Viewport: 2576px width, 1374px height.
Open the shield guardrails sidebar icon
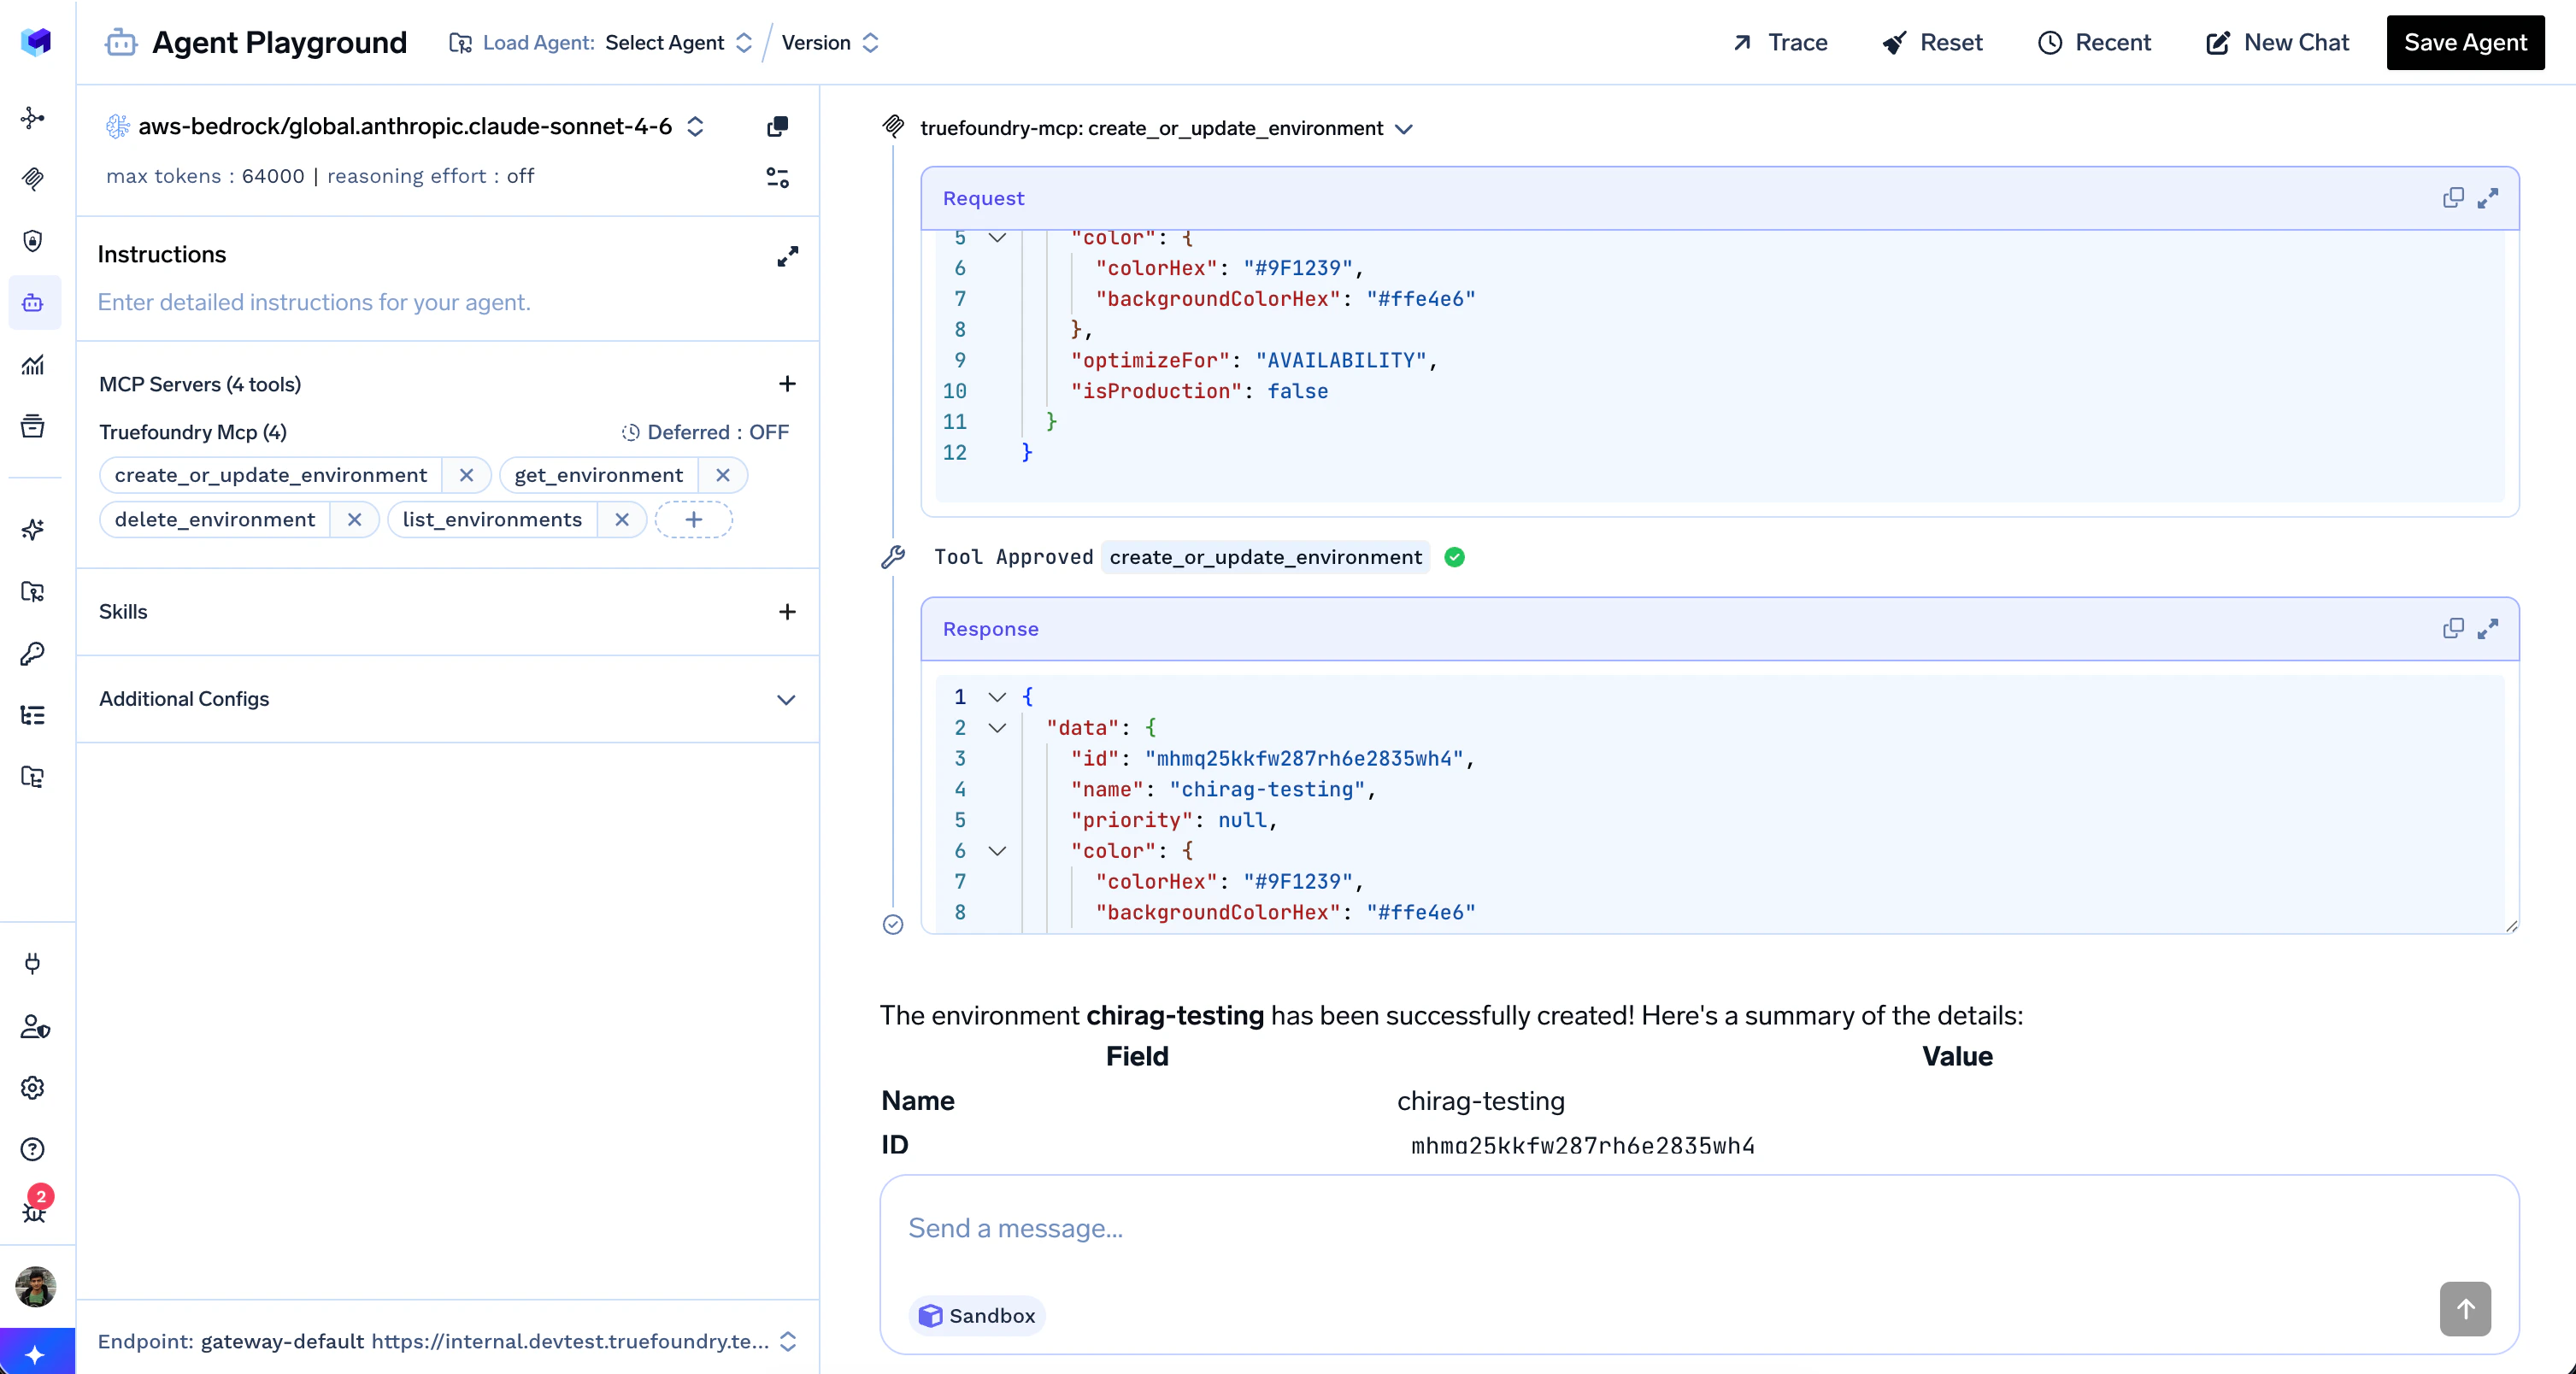pyautogui.click(x=33, y=241)
